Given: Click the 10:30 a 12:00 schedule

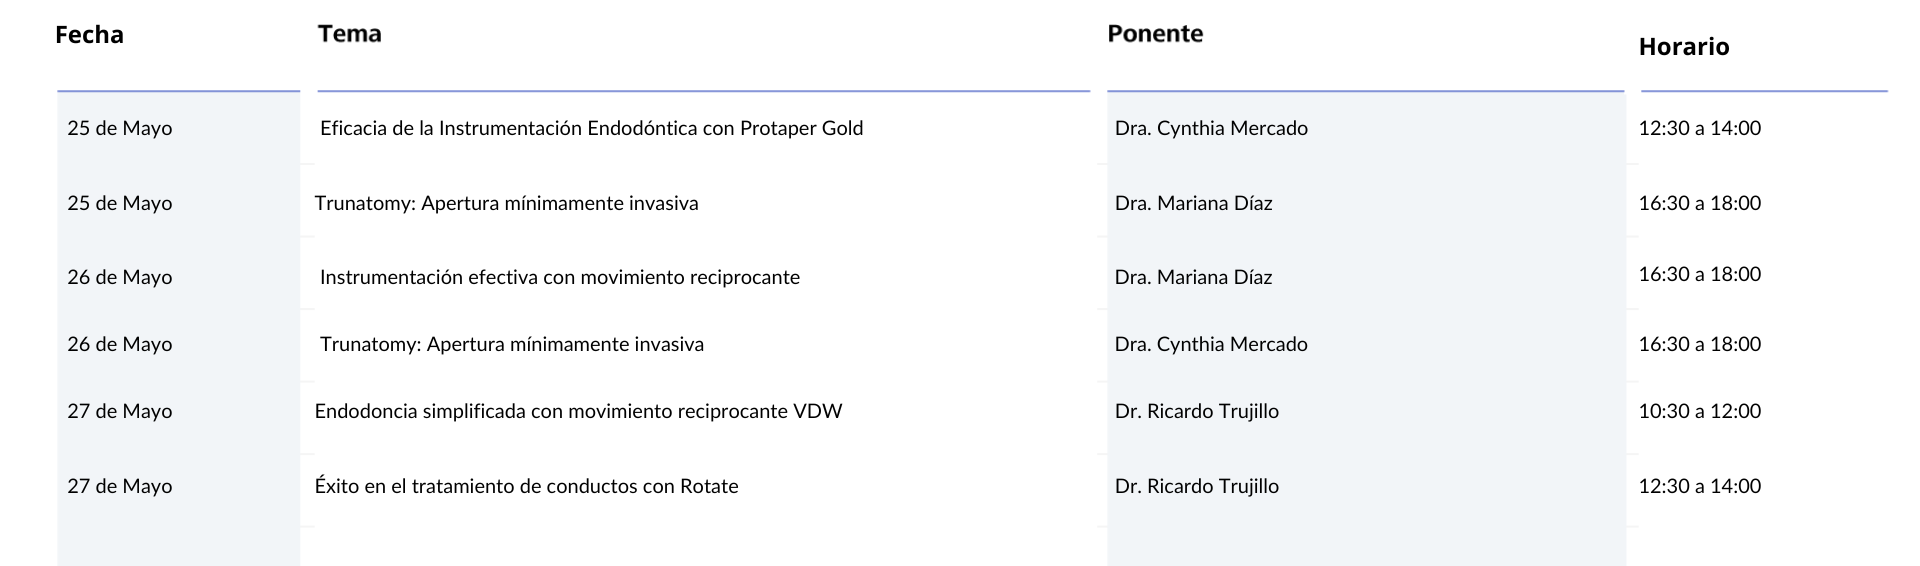Looking at the screenshot, I should [1700, 411].
